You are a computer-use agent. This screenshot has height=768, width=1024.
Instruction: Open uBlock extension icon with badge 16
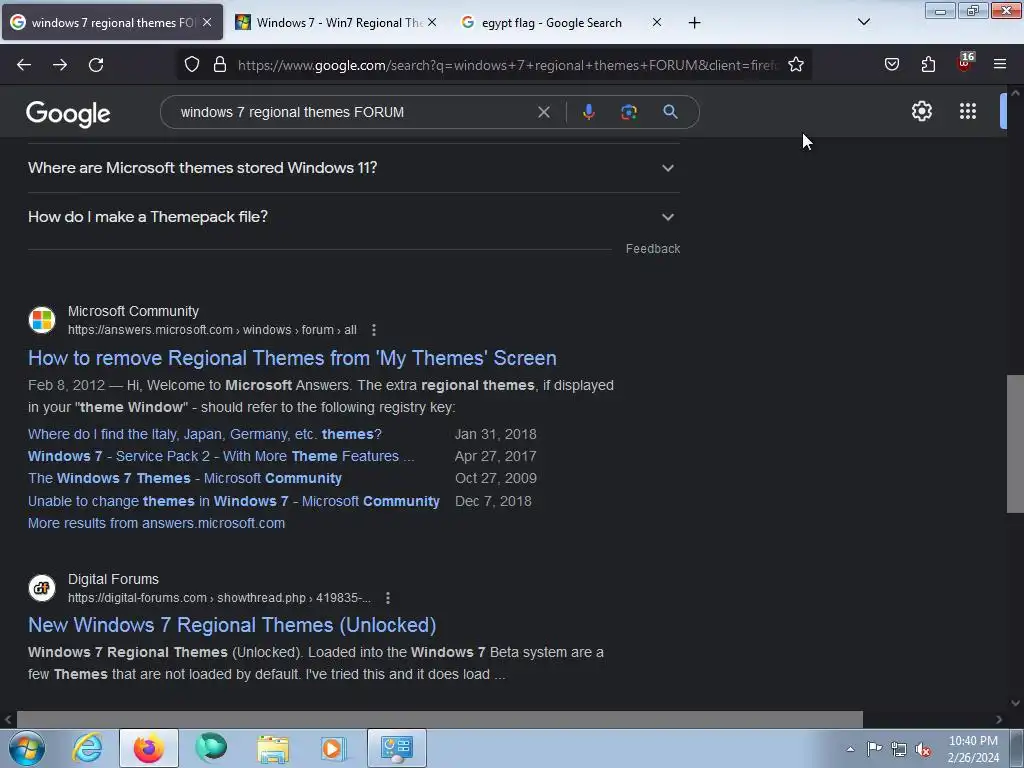(x=965, y=63)
